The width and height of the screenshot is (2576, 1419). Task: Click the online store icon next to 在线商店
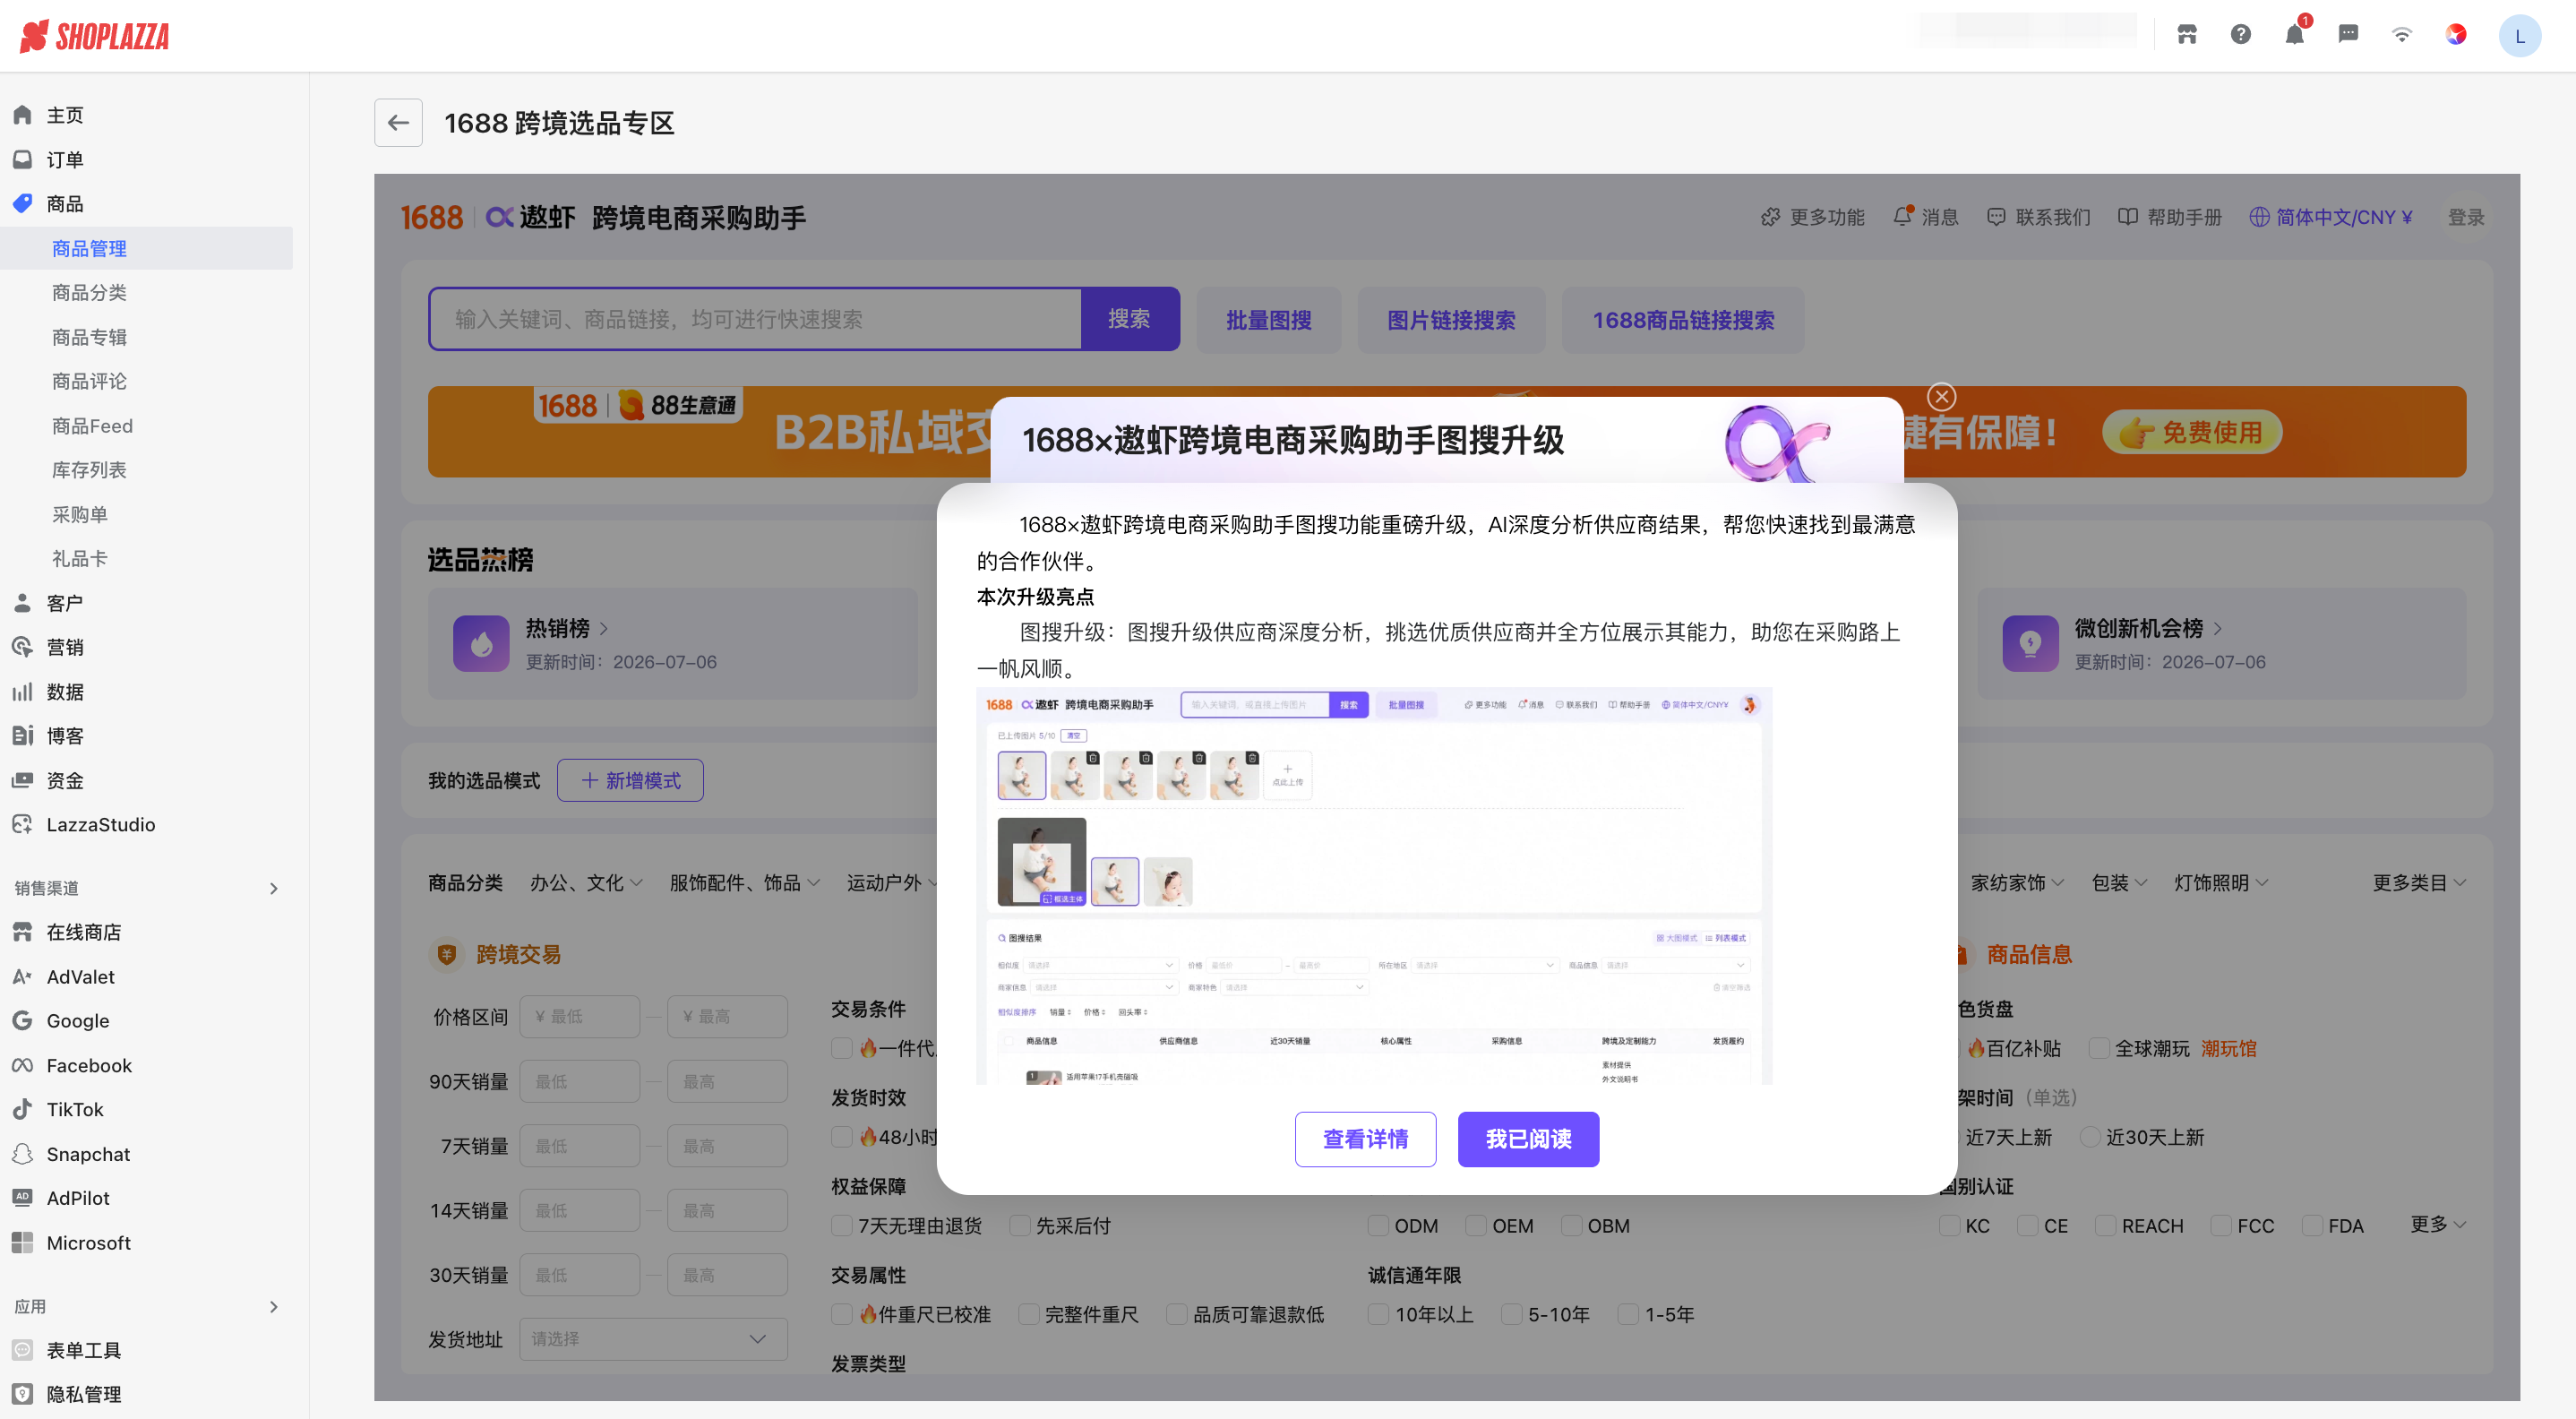(x=23, y=932)
